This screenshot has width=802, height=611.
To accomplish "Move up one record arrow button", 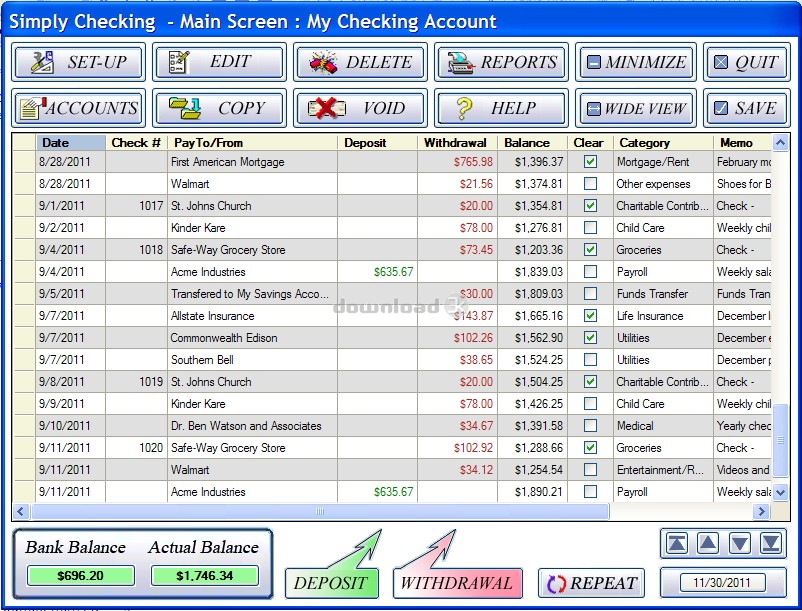I will point(708,543).
